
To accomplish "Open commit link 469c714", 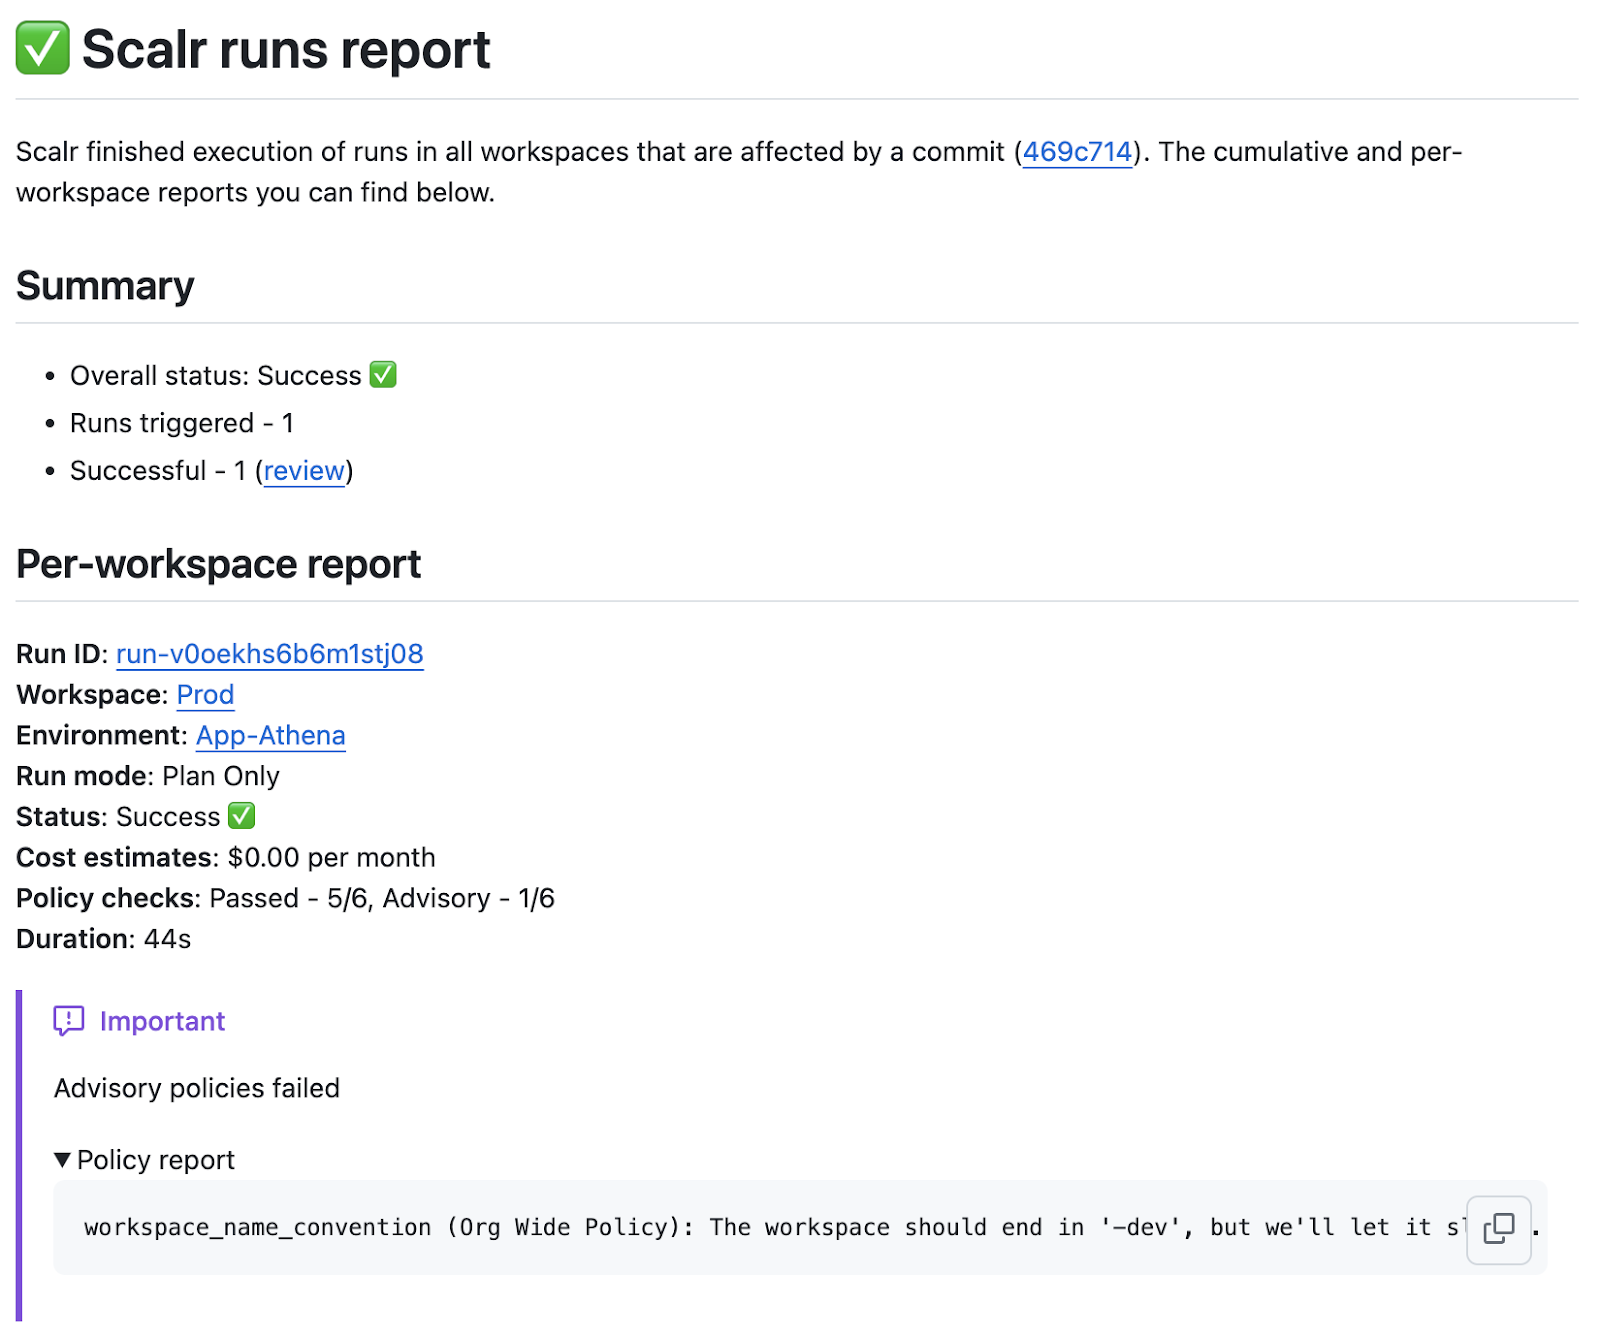I will pos(1077,152).
